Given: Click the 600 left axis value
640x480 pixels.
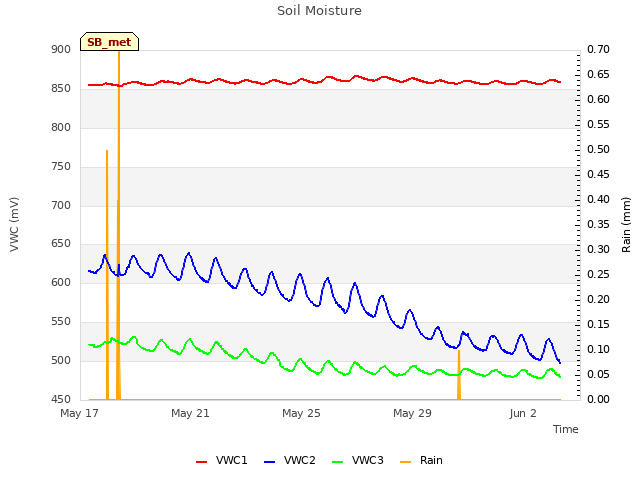Looking at the screenshot, I should tap(61, 282).
